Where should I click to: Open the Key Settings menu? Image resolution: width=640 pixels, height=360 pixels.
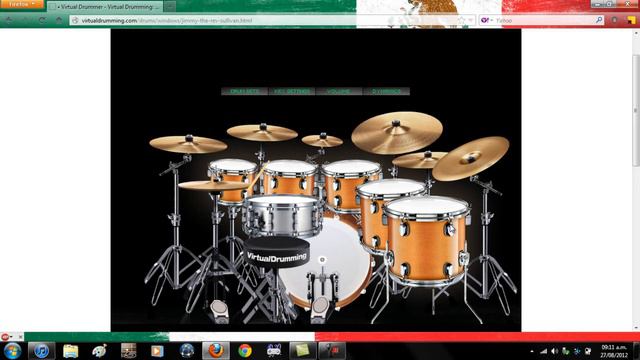292,91
